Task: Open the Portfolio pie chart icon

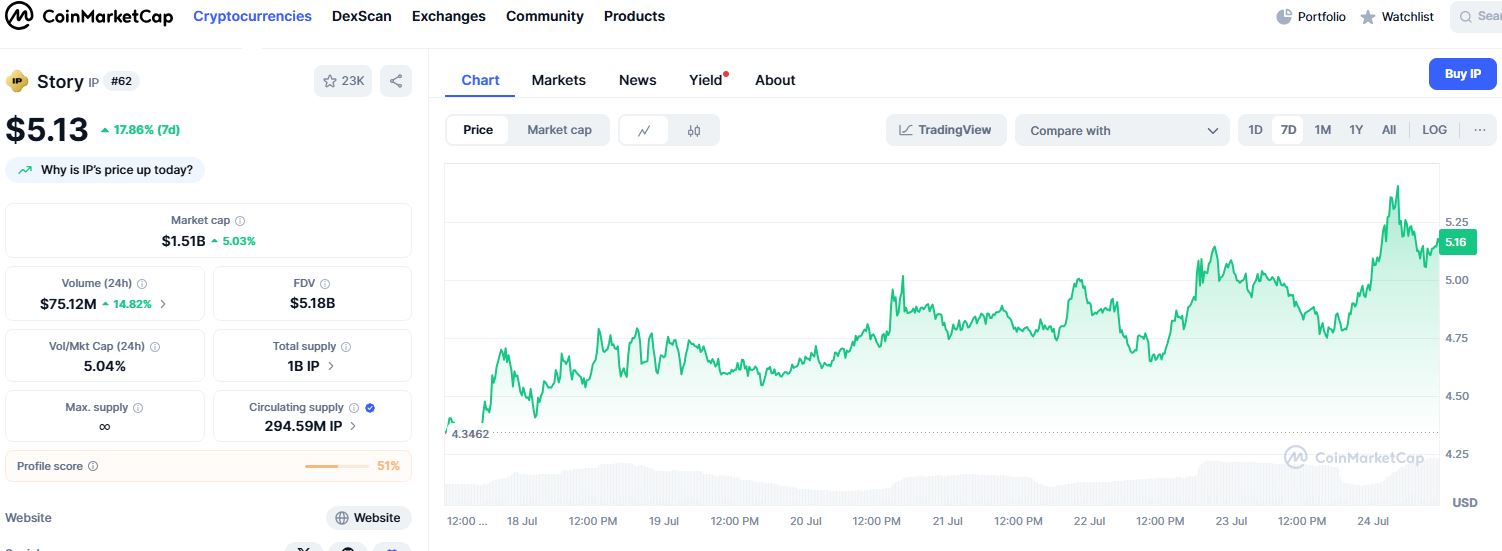Action: (1284, 17)
